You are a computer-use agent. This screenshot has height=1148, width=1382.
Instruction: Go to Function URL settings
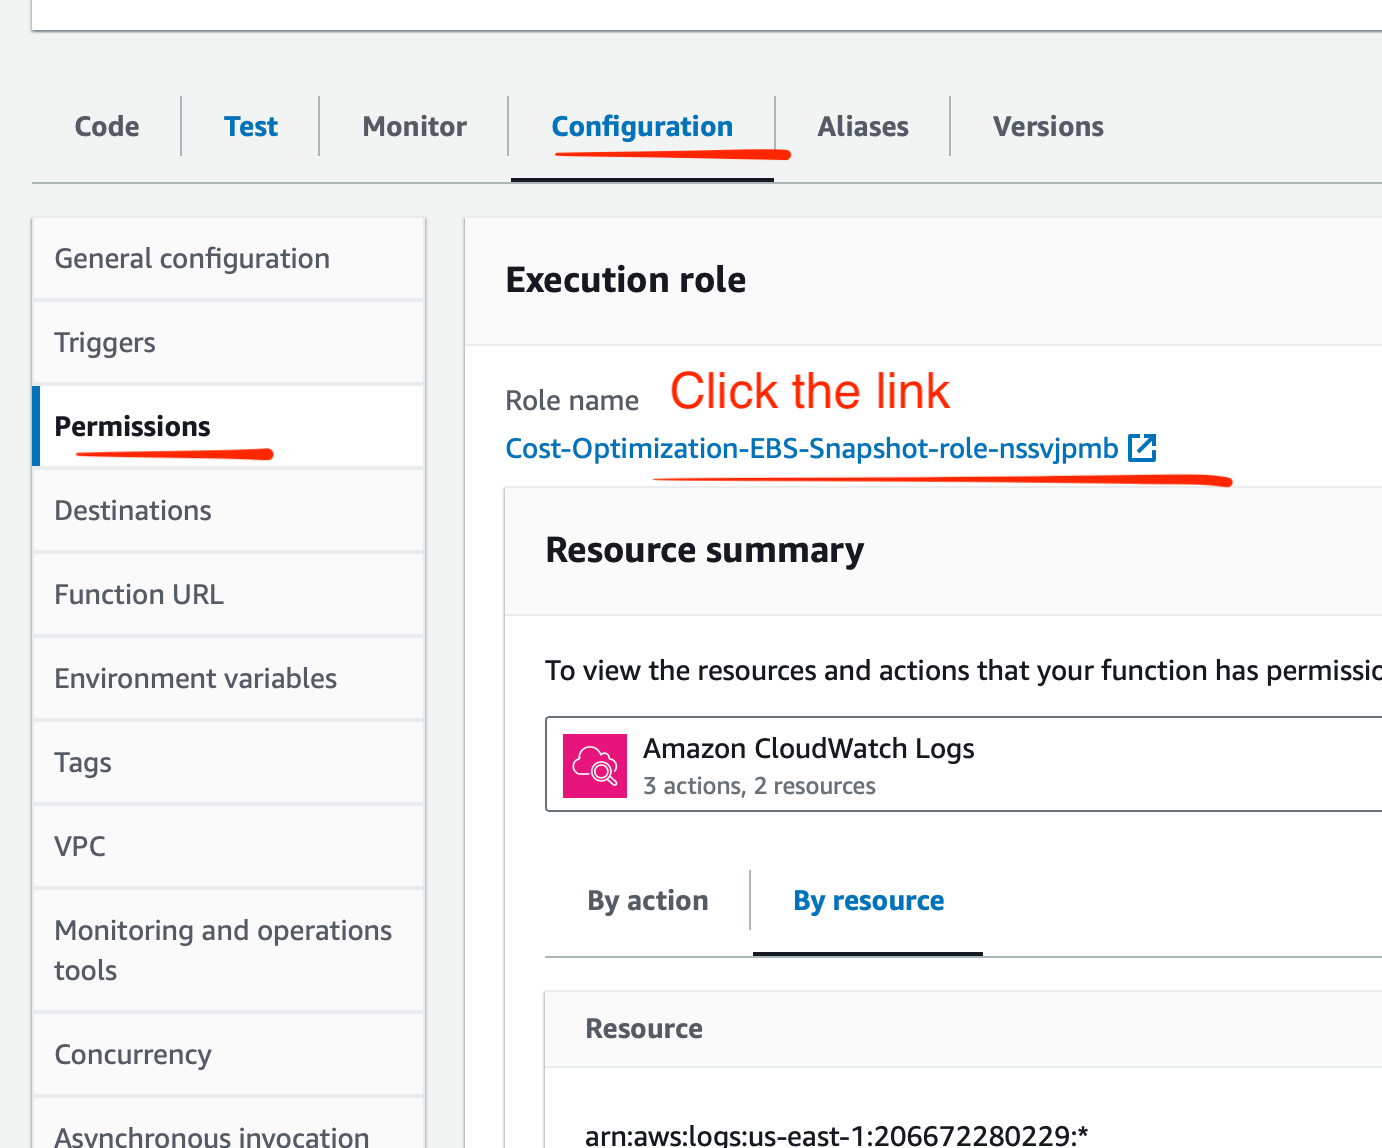(x=139, y=595)
